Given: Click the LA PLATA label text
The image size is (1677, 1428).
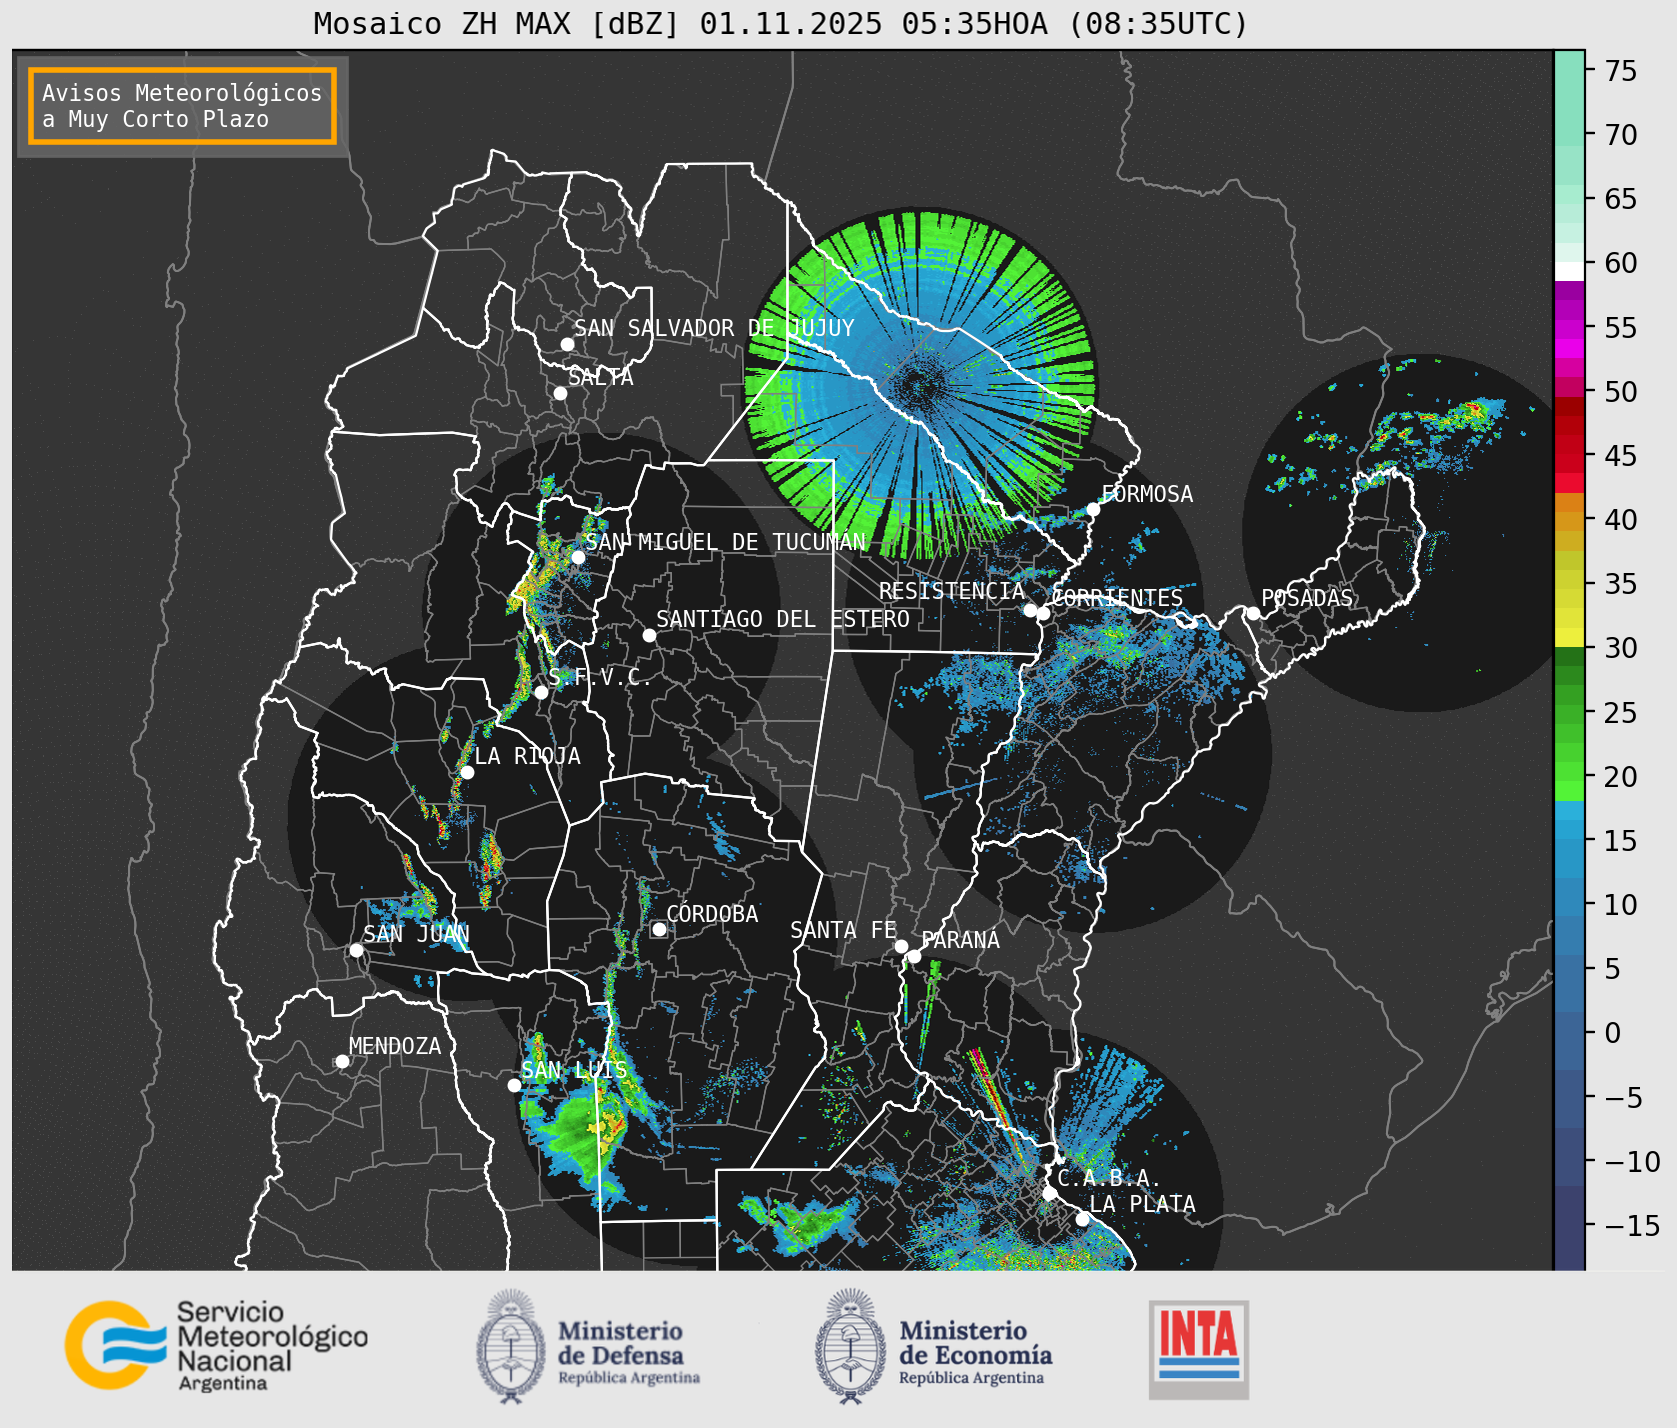Looking at the screenshot, I should 1142,1203.
